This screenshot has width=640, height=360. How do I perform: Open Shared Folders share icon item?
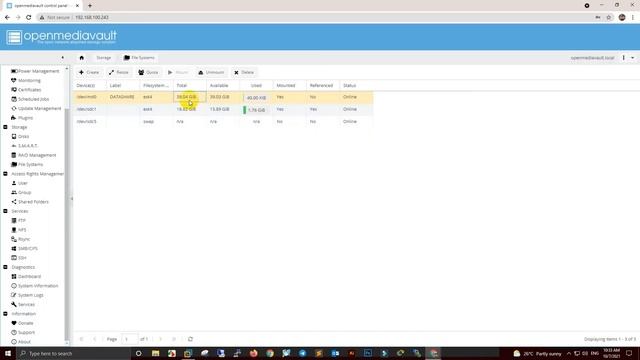tap(30, 202)
